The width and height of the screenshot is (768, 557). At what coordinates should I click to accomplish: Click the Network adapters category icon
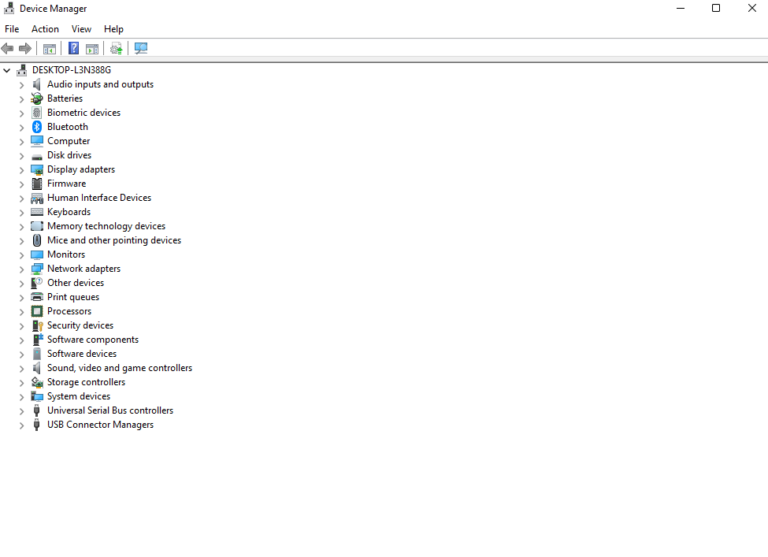pos(37,269)
